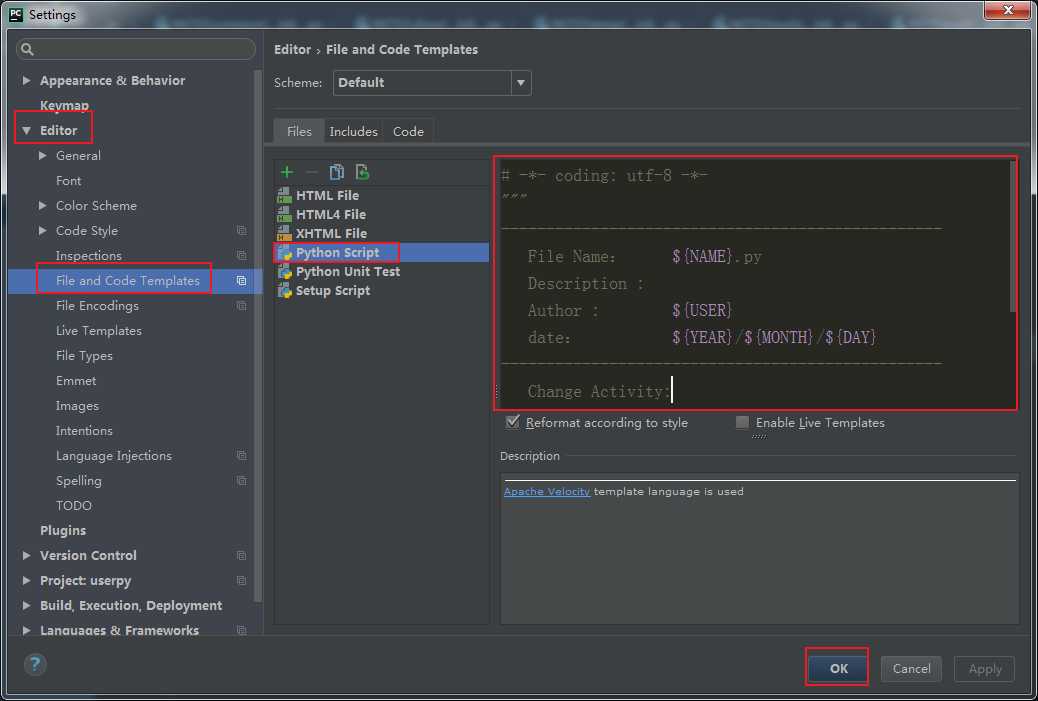Click project-level icon beside Project: userpy

242,581
